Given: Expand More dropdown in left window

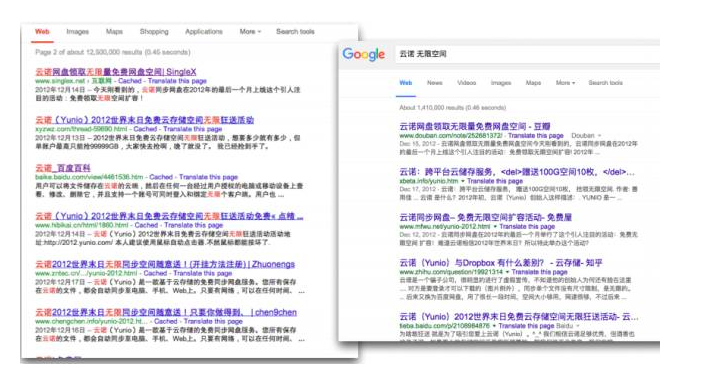Looking at the screenshot, I should point(250,31).
